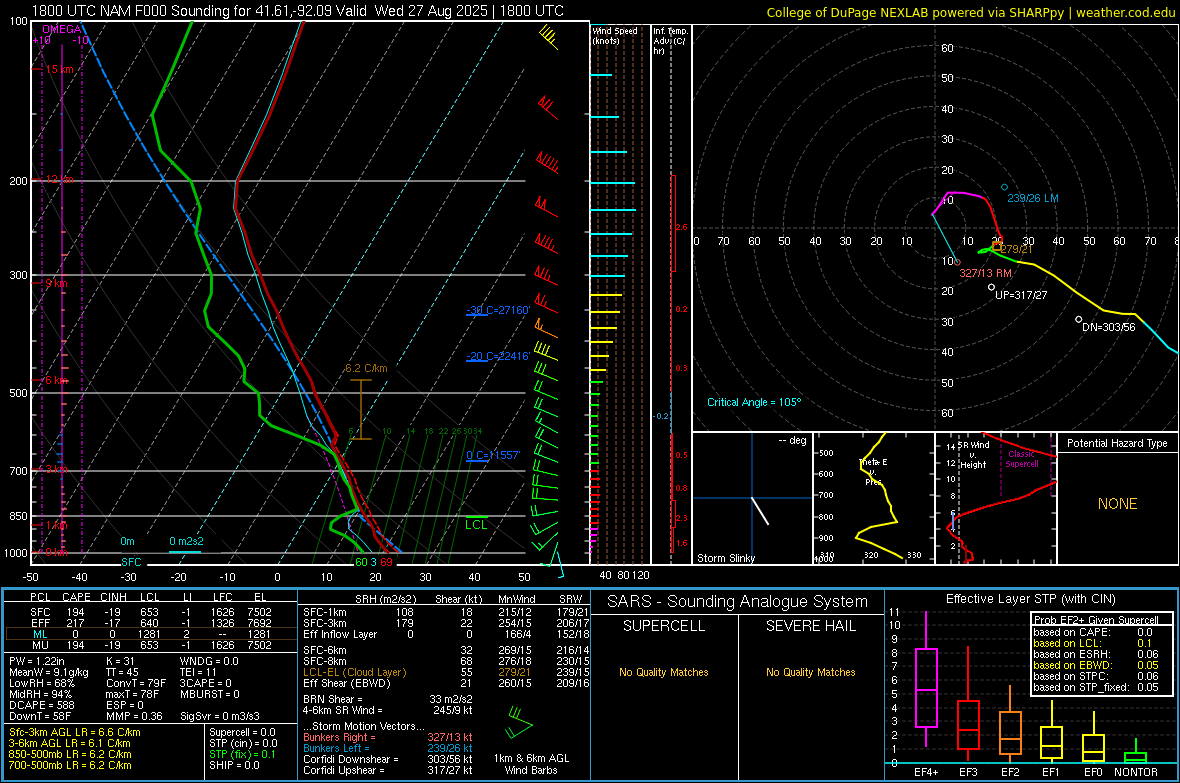Click the 'NONE' hazard type text

tap(1117, 504)
